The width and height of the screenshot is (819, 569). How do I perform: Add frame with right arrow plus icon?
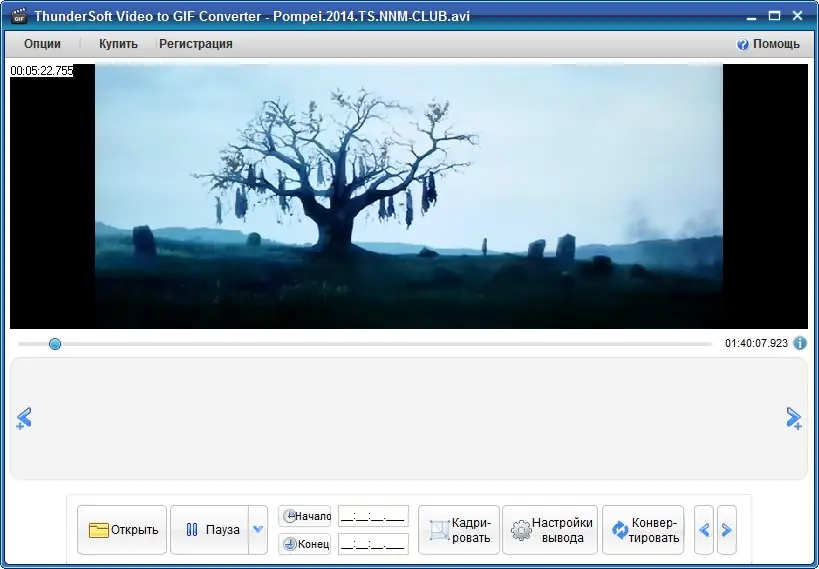(794, 419)
